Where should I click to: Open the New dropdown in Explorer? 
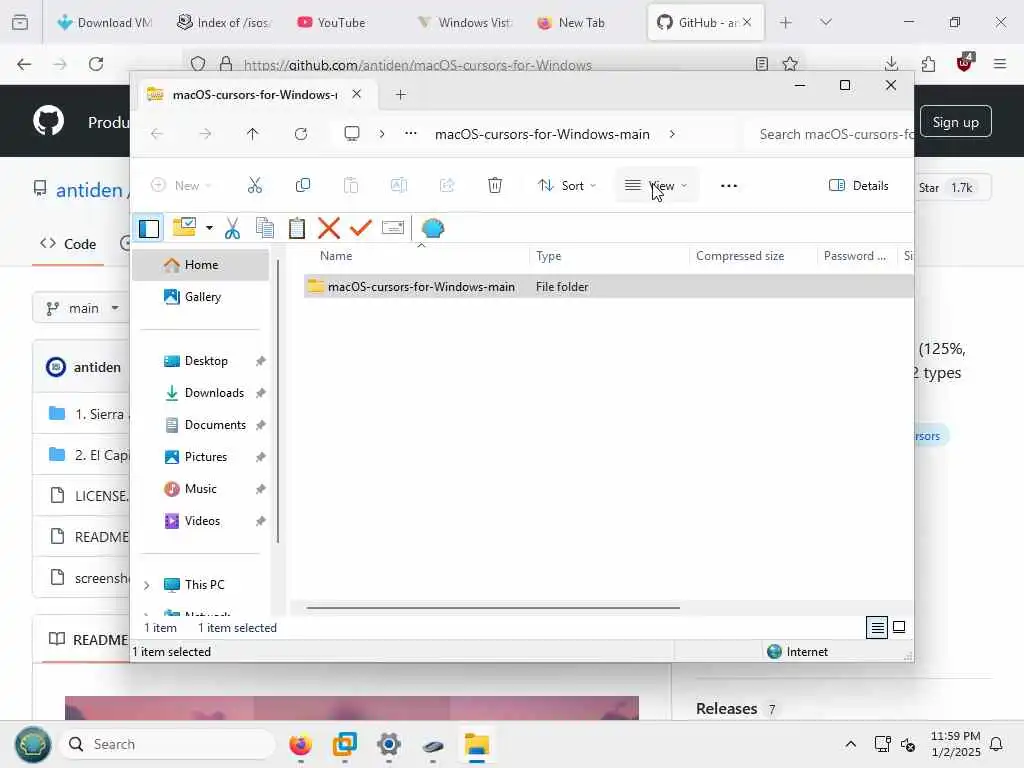[x=181, y=185]
